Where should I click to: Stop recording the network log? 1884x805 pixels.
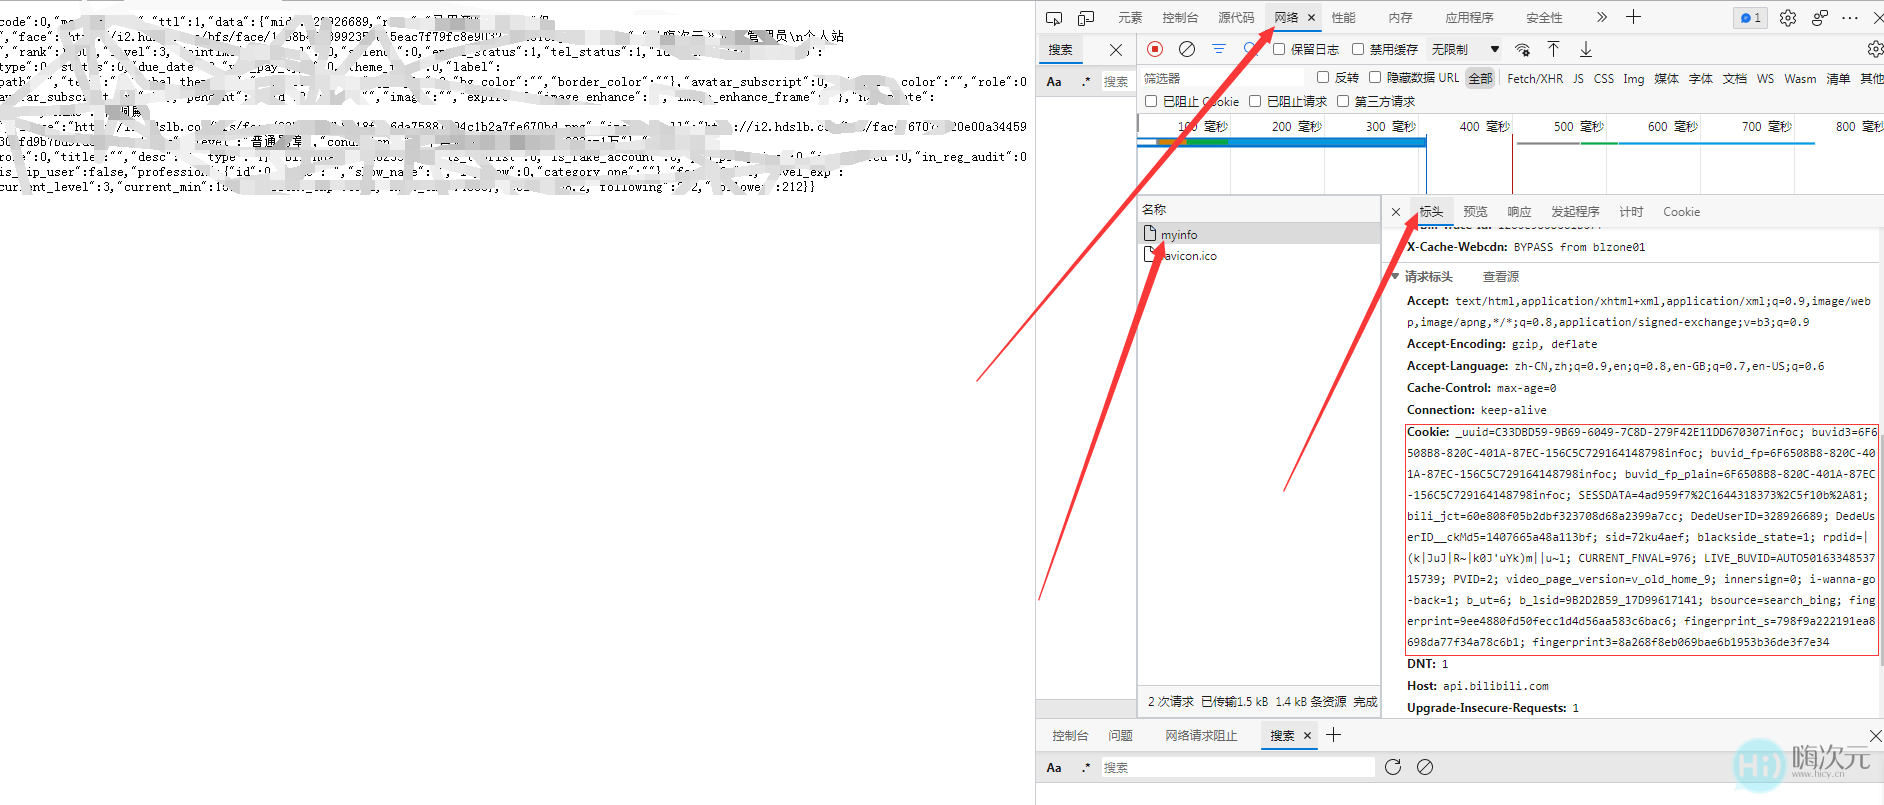(x=1155, y=49)
